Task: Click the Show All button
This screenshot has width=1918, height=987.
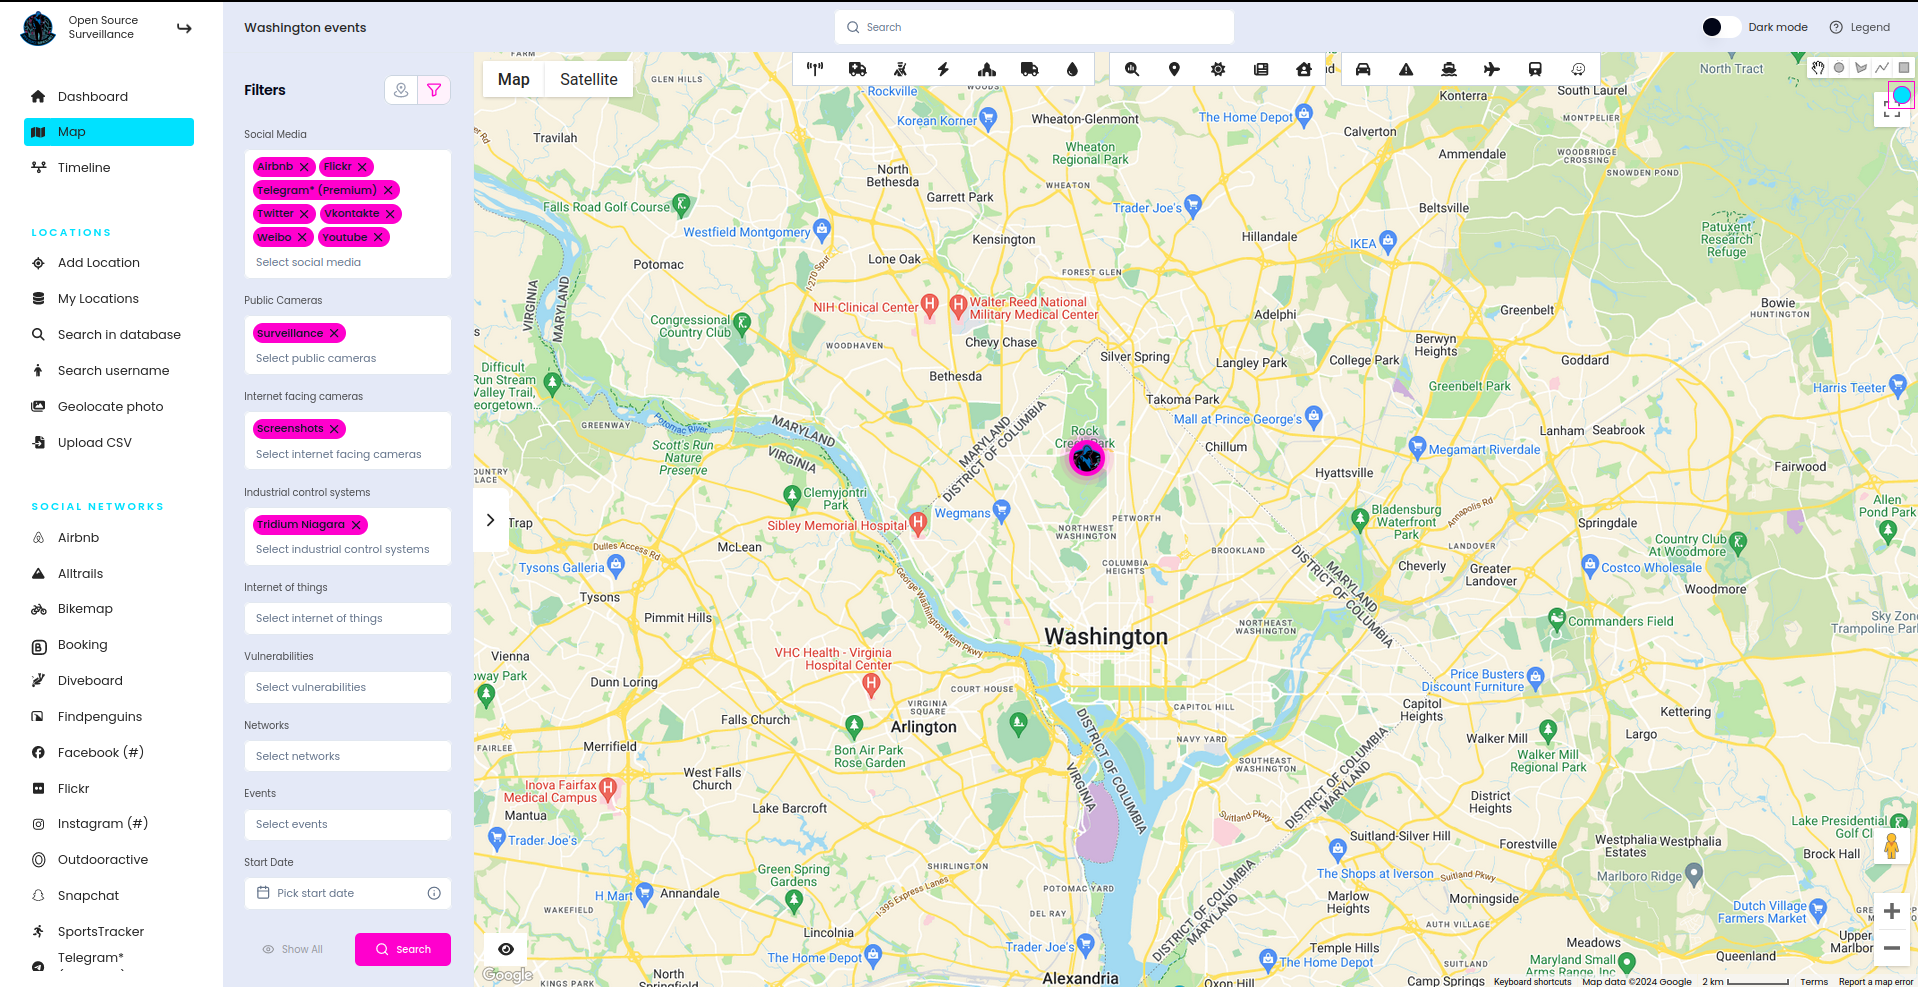Action: 292,949
